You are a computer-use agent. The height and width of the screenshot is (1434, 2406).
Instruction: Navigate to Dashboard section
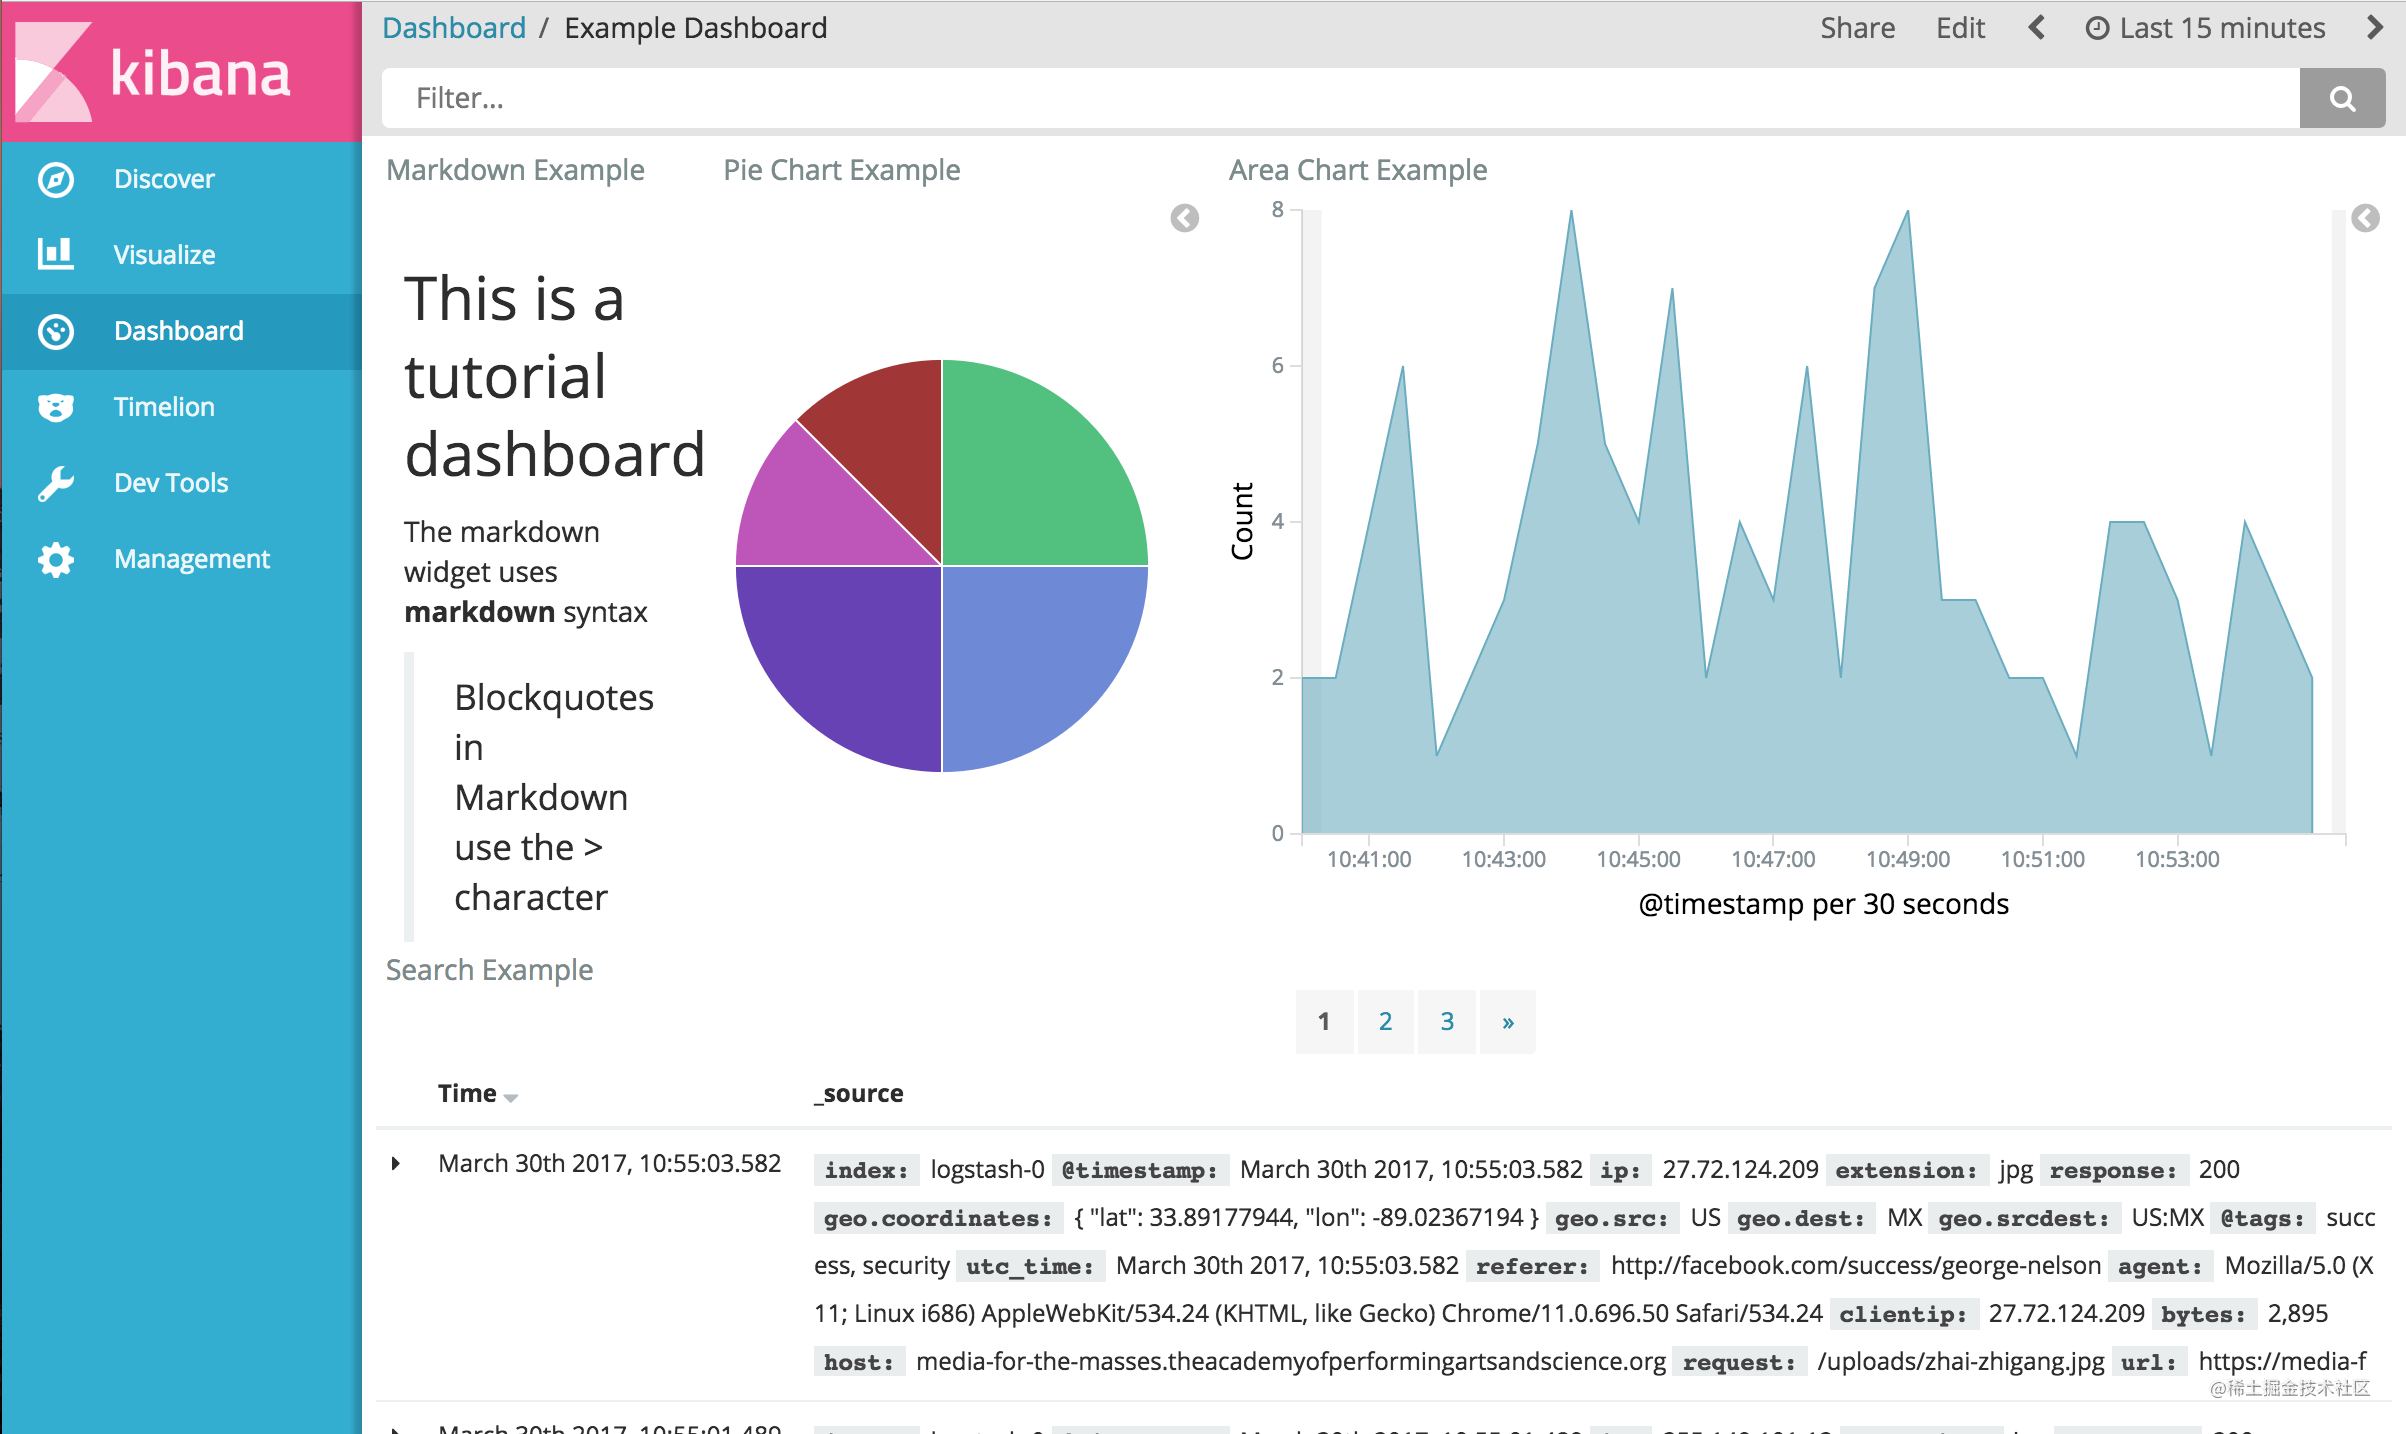tap(181, 329)
